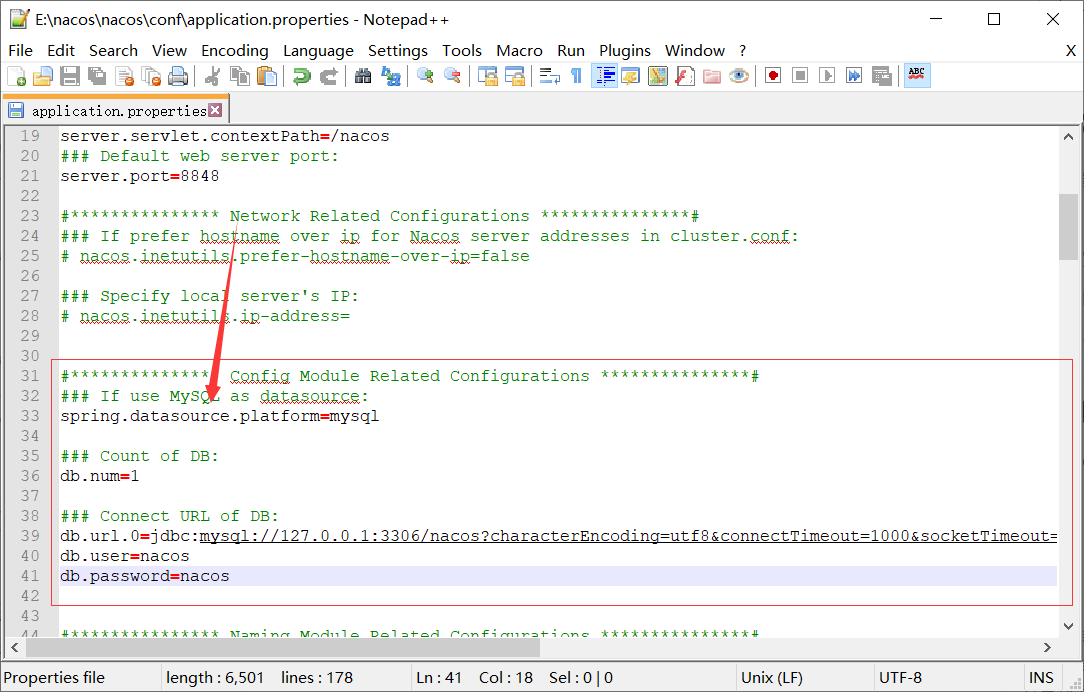Open the Search menu

pos(113,50)
